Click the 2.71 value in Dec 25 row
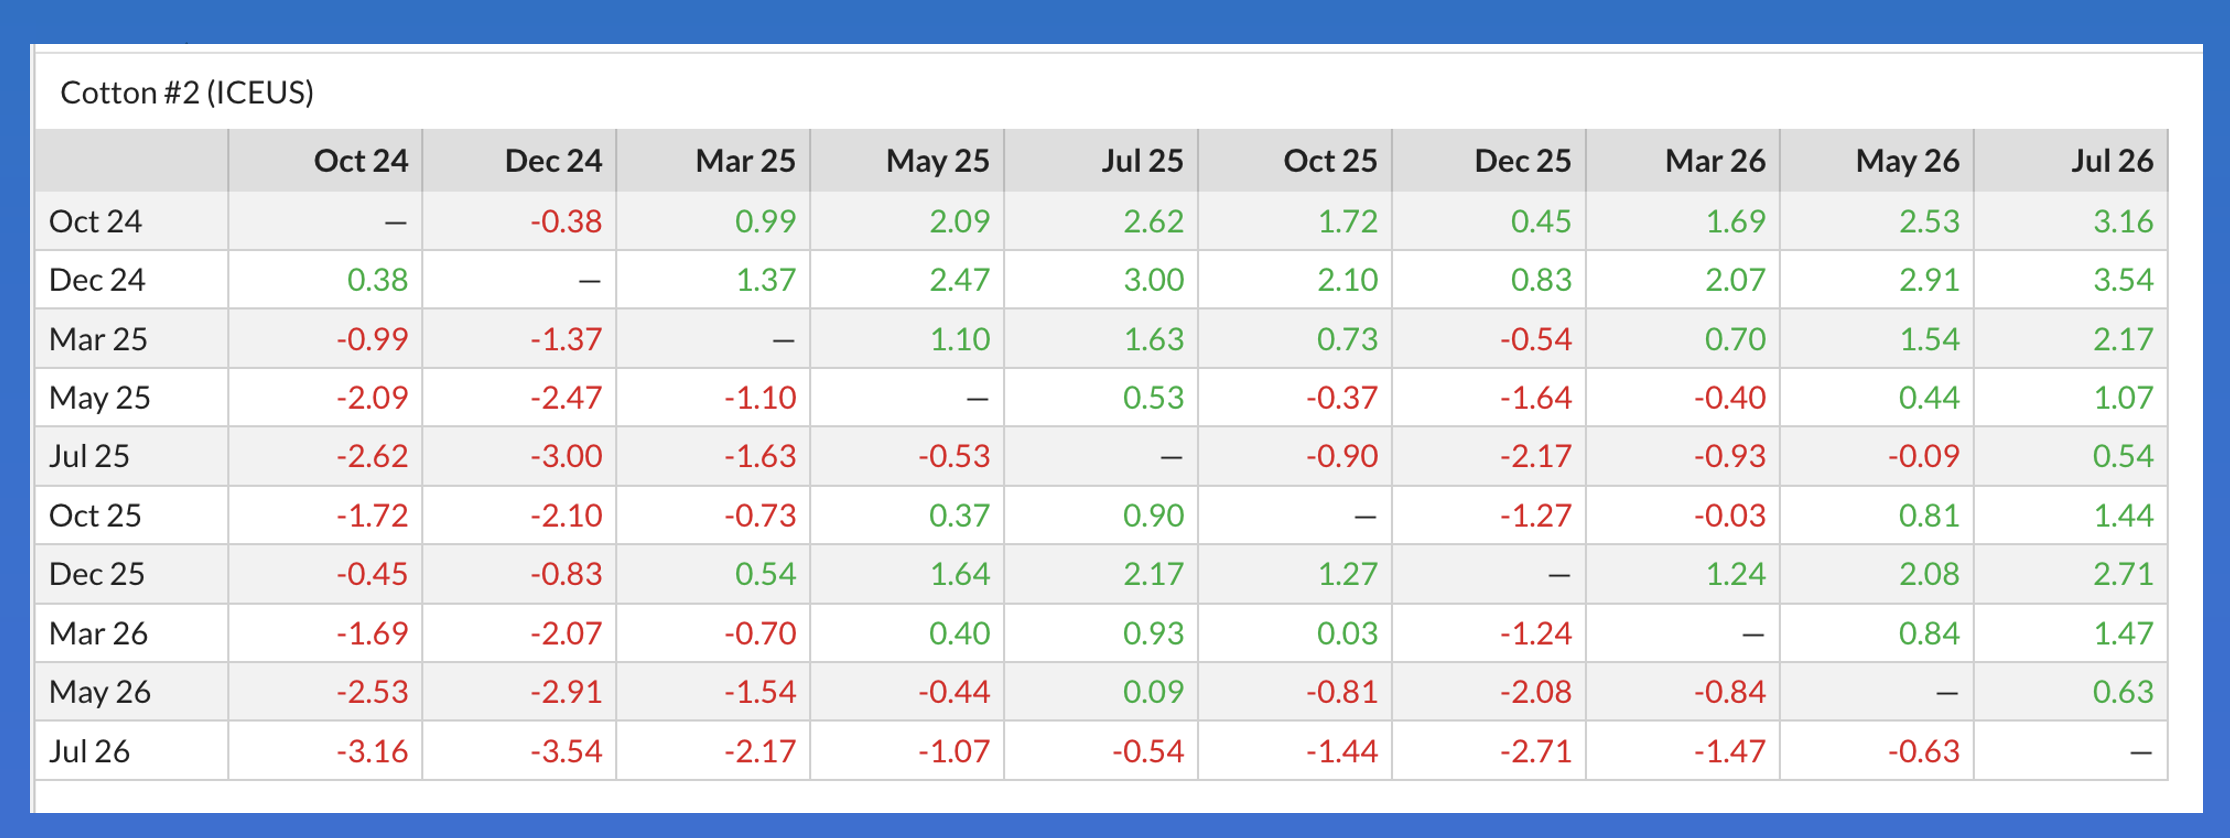This screenshot has width=2230, height=838. pos(2123,575)
